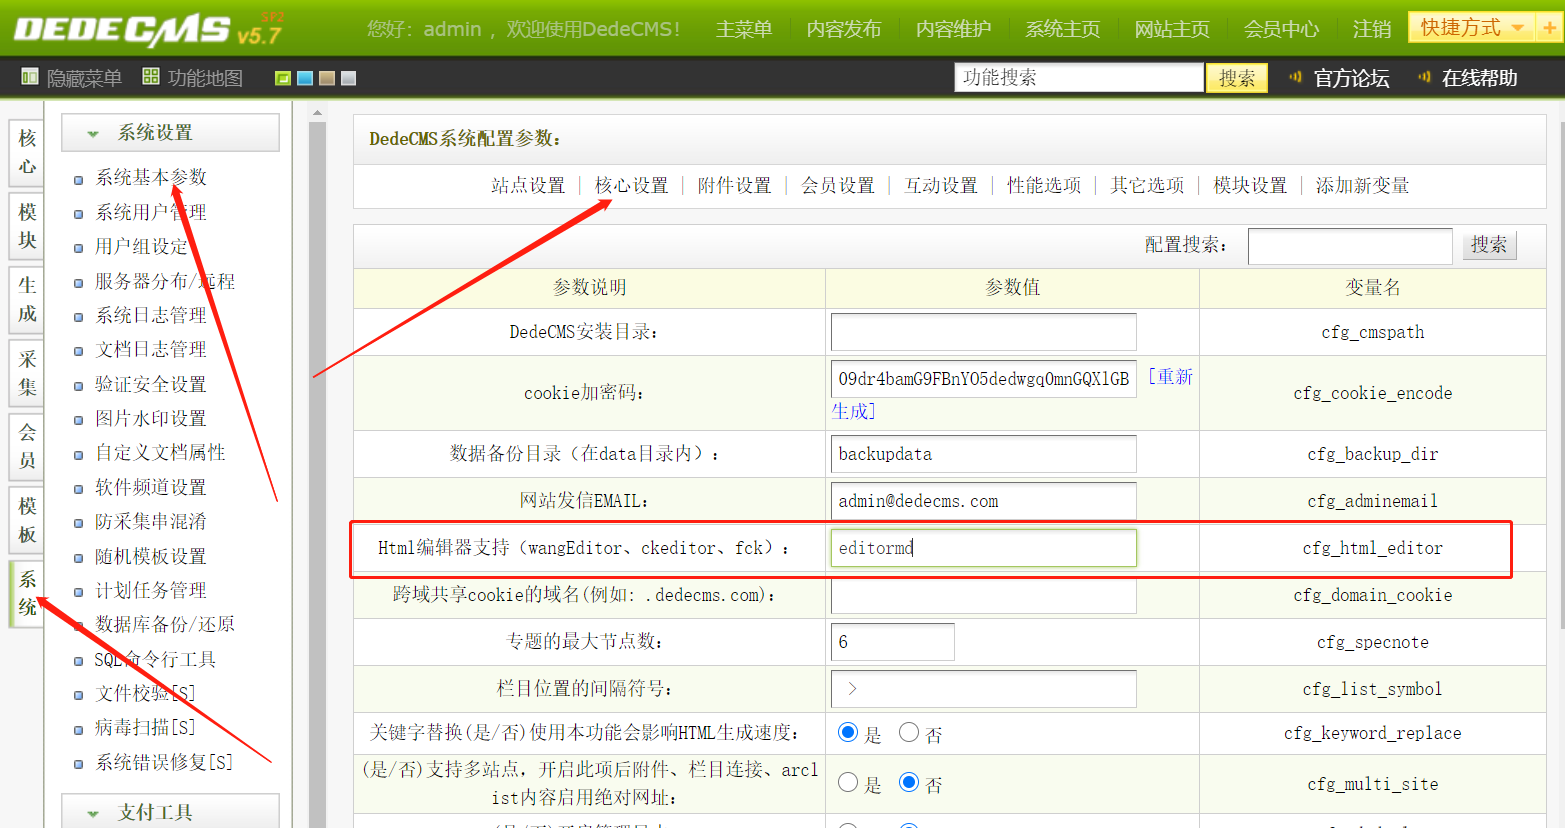Click 搜索 button next to 功能搜索
The width and height of the screenshot is (1565, 828).
pyautogui.click(x=1237, y=78)
